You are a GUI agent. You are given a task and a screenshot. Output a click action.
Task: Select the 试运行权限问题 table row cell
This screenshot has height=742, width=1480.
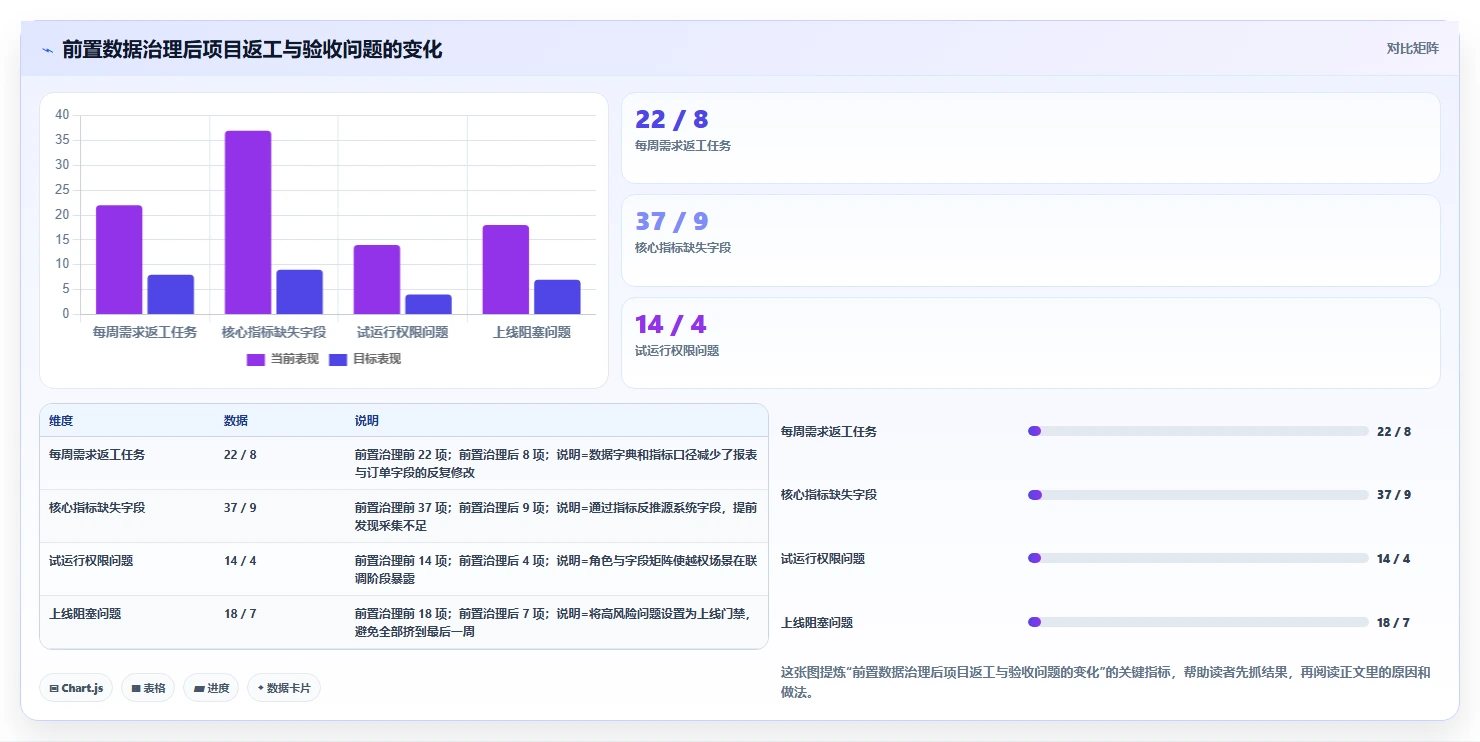(91, 560)
